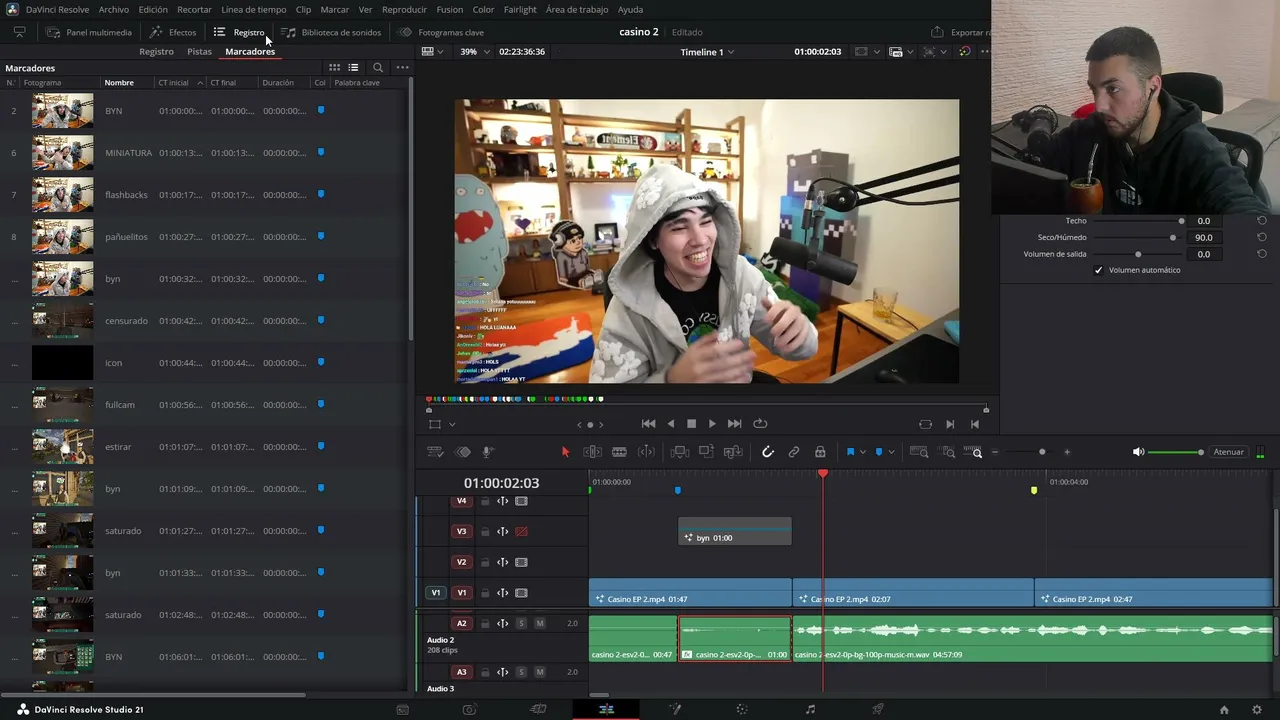Adjust the Seco/Húmedo slider handle
Image resolution: width=1280 pixels, height=720 pixels.
click(x=1173, y=238)
